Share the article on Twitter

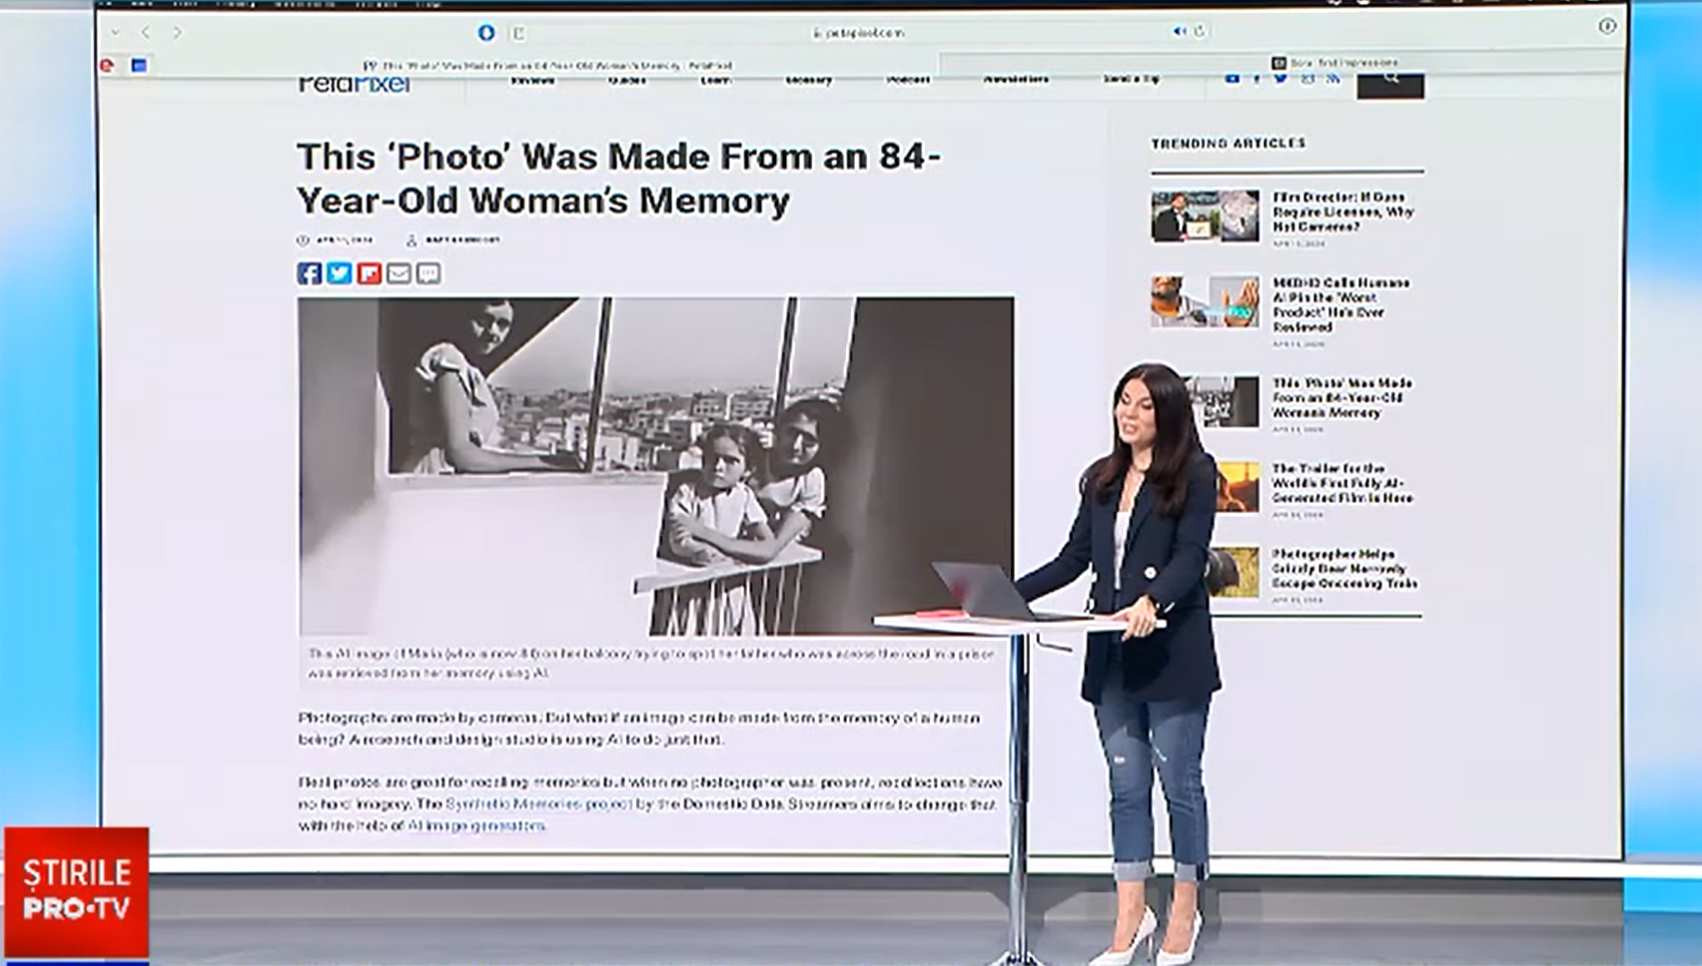point(339,273)
